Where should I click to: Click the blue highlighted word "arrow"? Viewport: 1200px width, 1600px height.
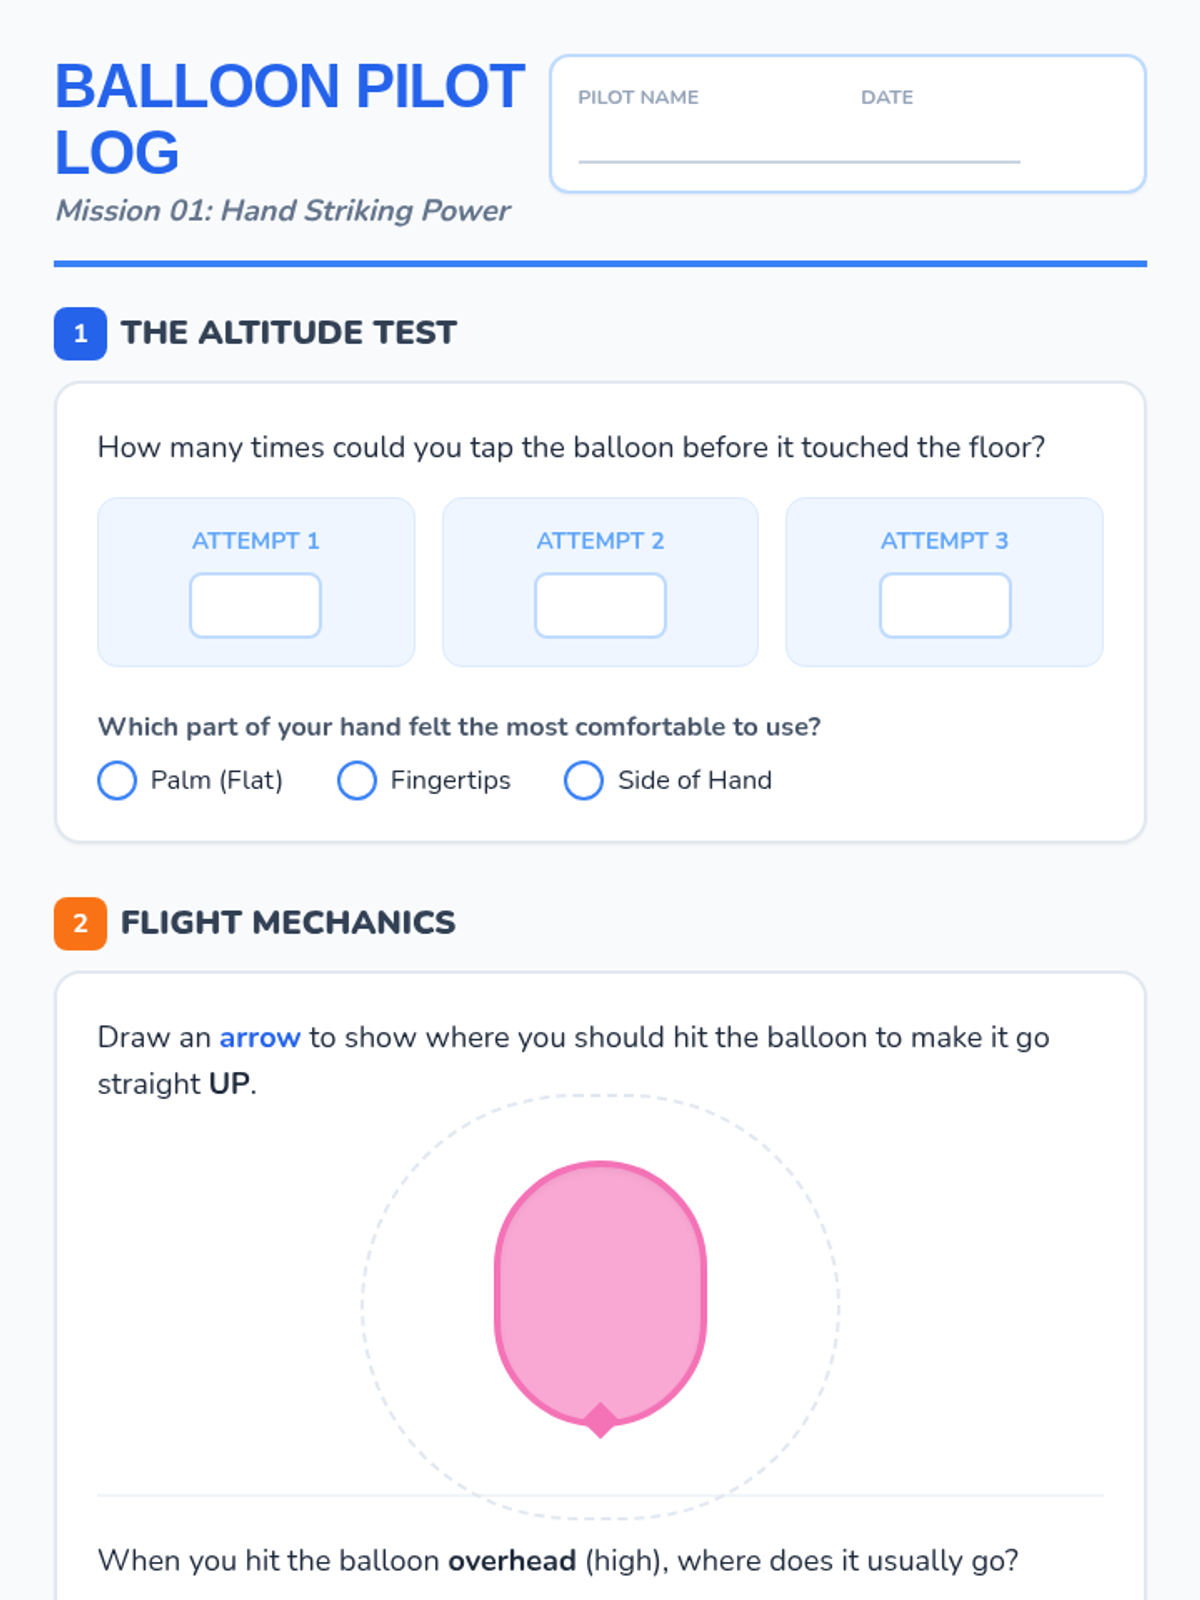tap(259, 1038)
